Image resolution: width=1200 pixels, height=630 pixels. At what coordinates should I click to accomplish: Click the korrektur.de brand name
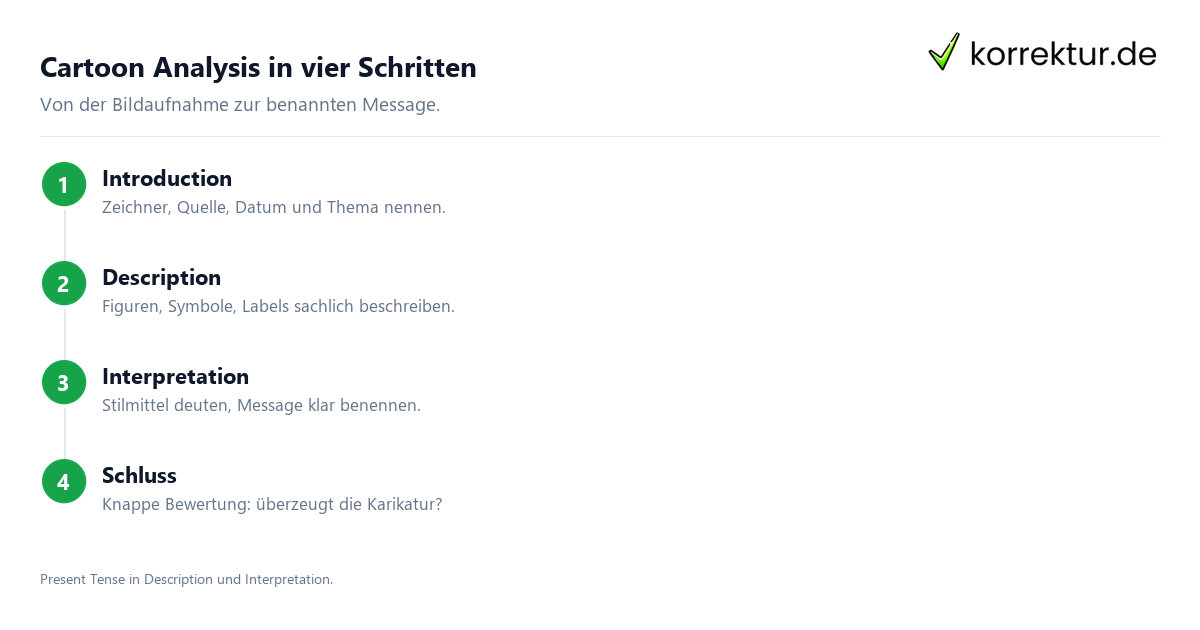pyautogui.click(x=1063, y=54)
